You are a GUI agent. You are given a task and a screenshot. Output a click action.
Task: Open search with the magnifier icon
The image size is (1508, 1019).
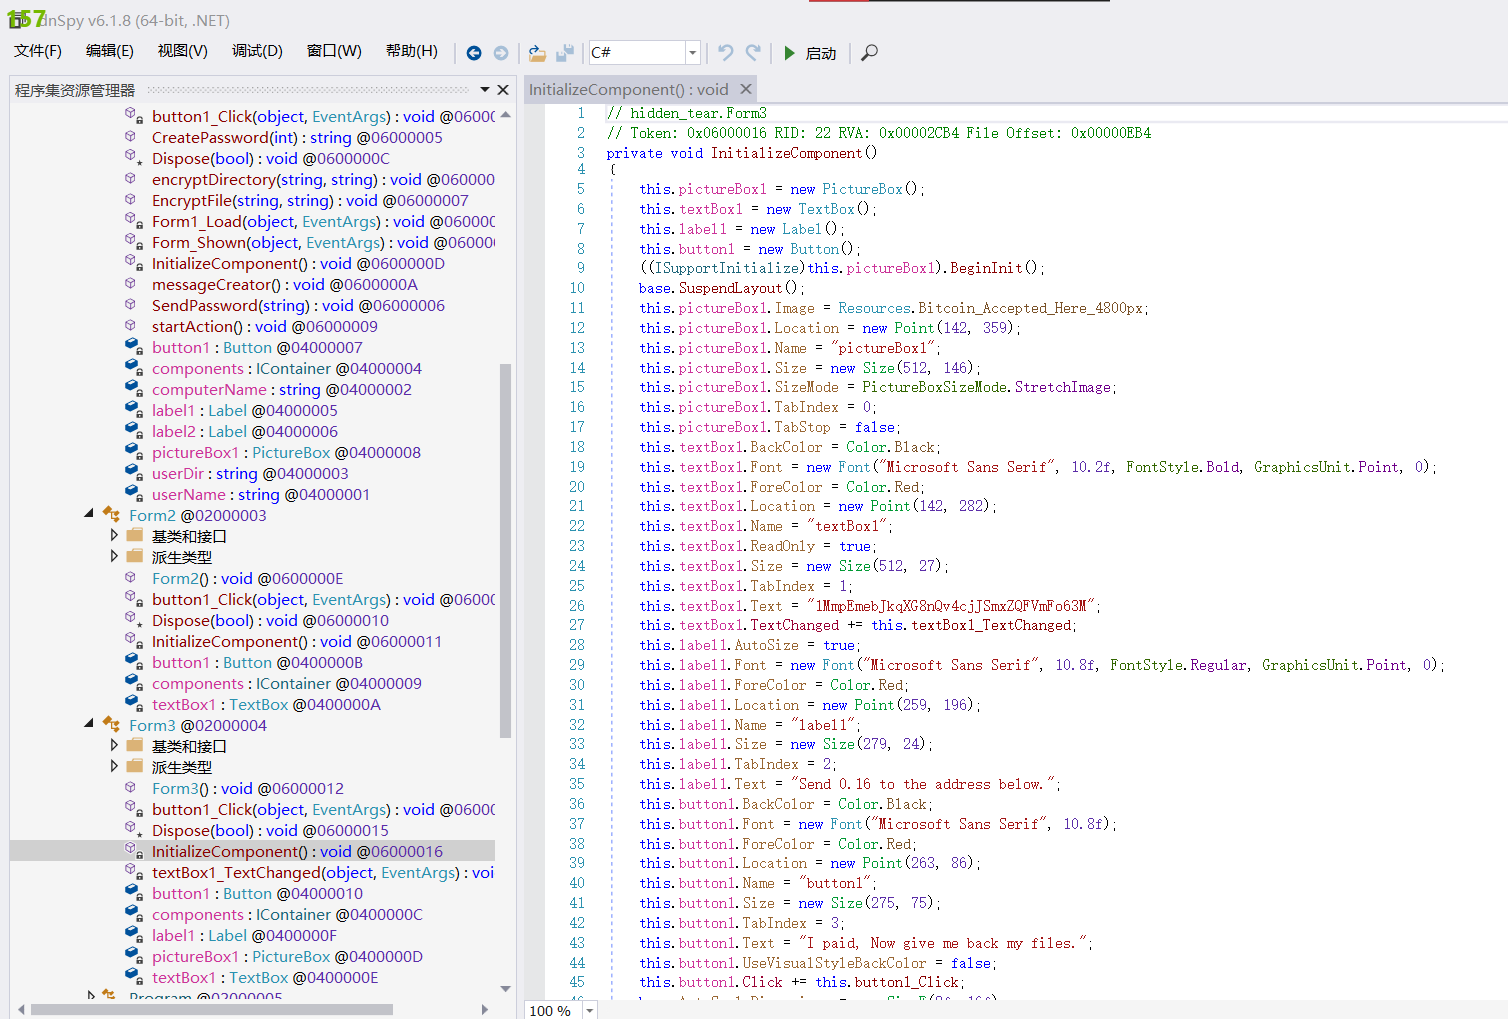point(869,53)
